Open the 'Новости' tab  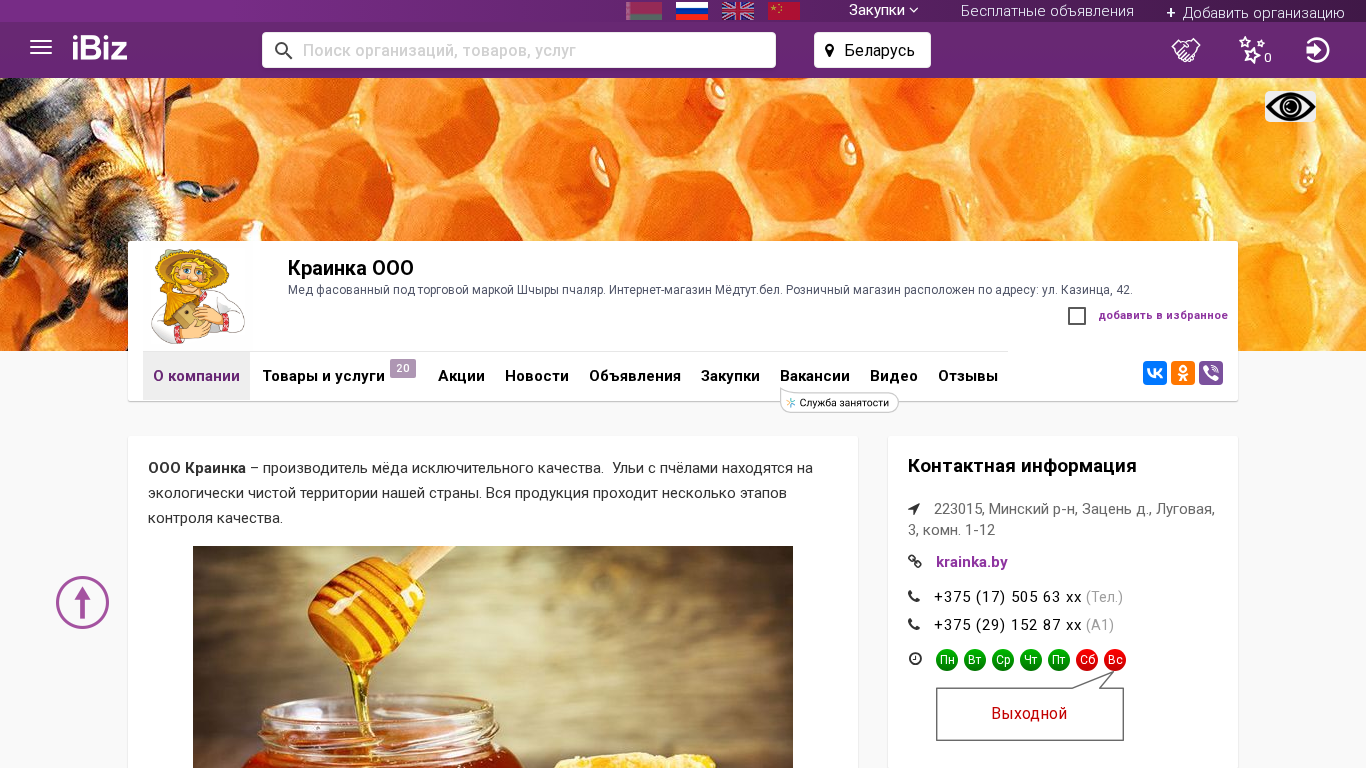point(537,376)
